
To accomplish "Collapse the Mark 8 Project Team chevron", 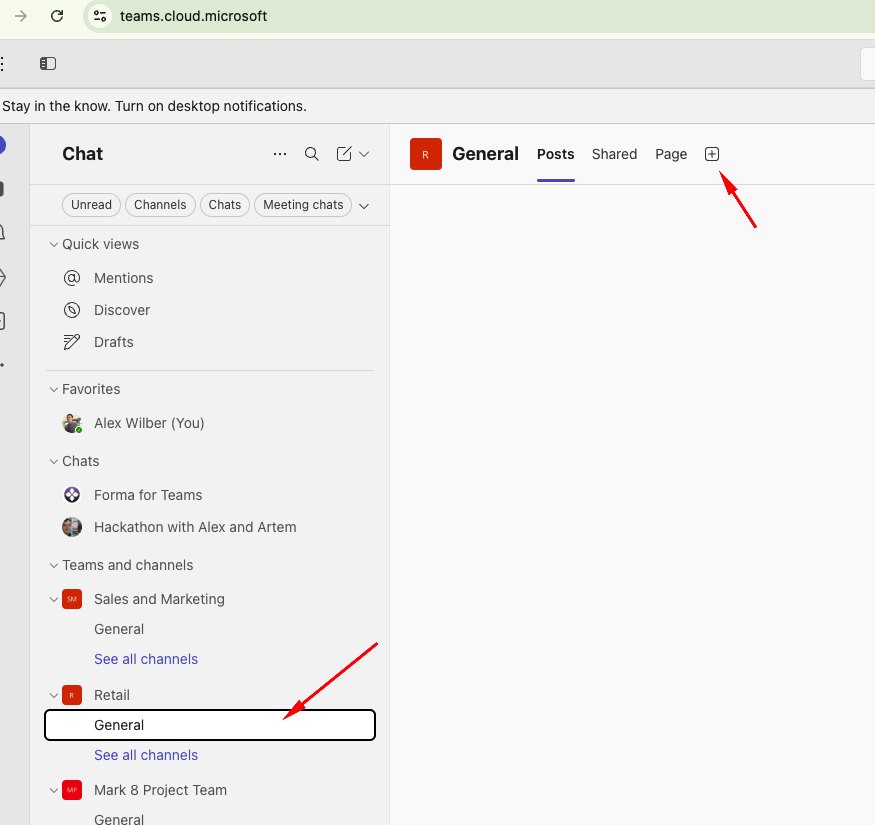I will click(x=54, y=790).
